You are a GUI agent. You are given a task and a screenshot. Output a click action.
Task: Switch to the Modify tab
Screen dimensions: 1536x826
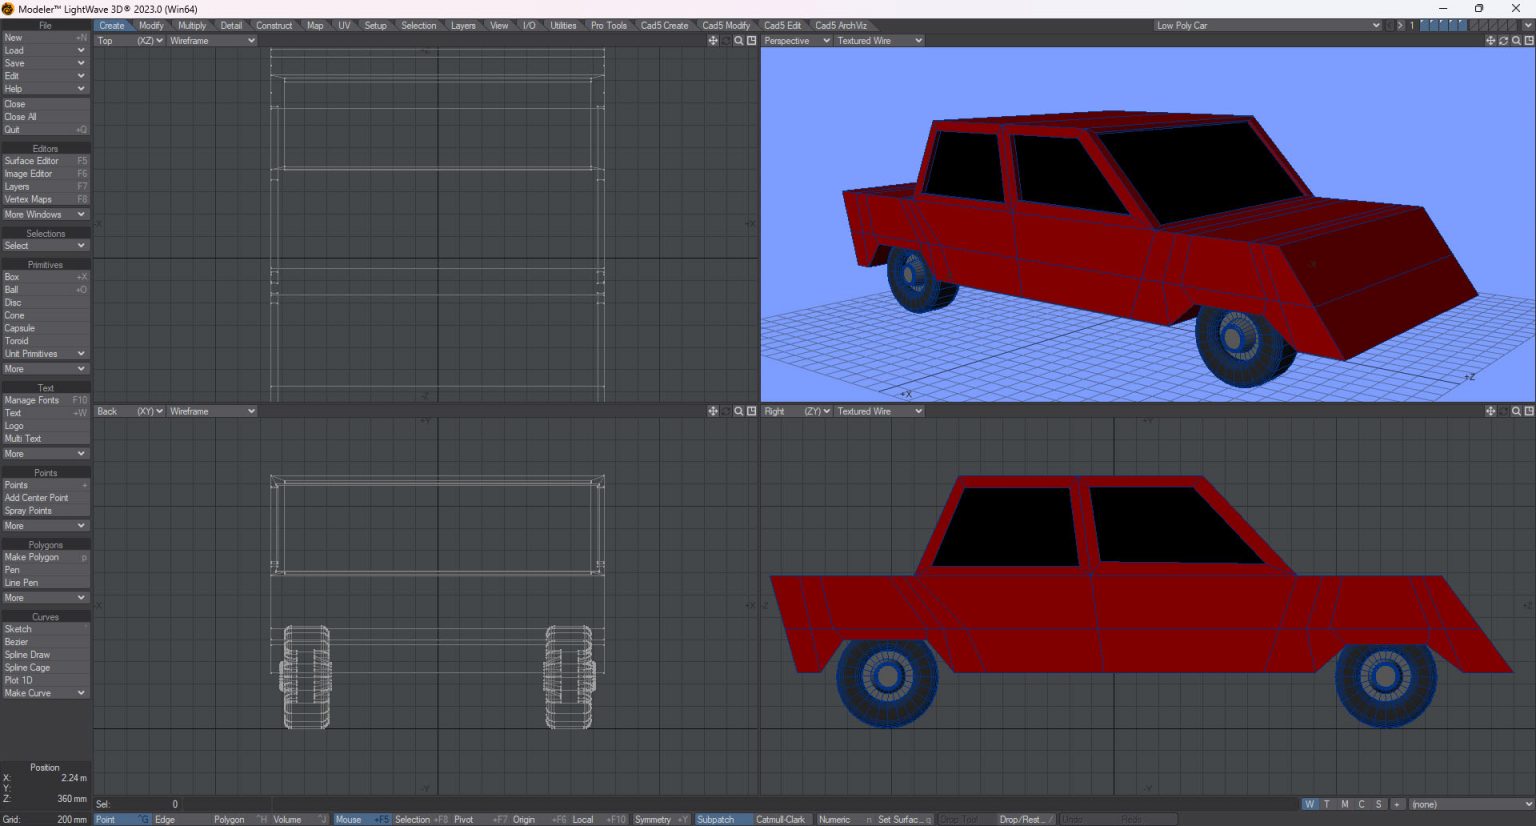tap(151, 25)
